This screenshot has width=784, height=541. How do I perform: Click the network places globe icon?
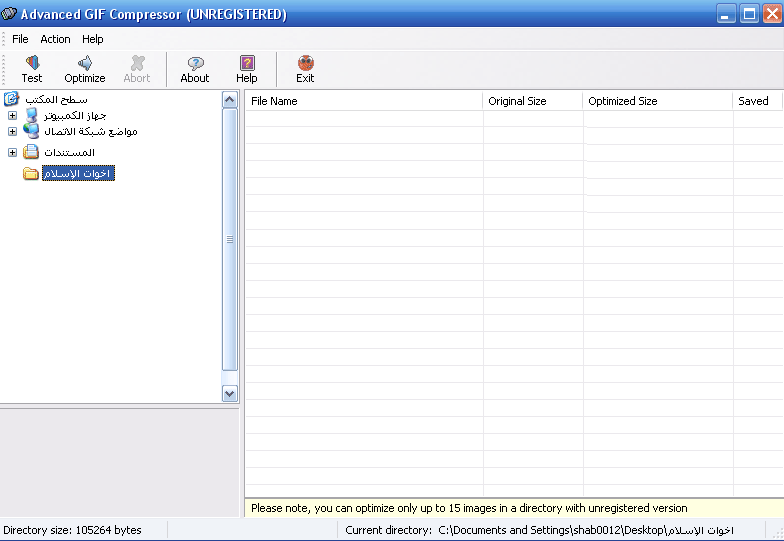coord(31,131)
